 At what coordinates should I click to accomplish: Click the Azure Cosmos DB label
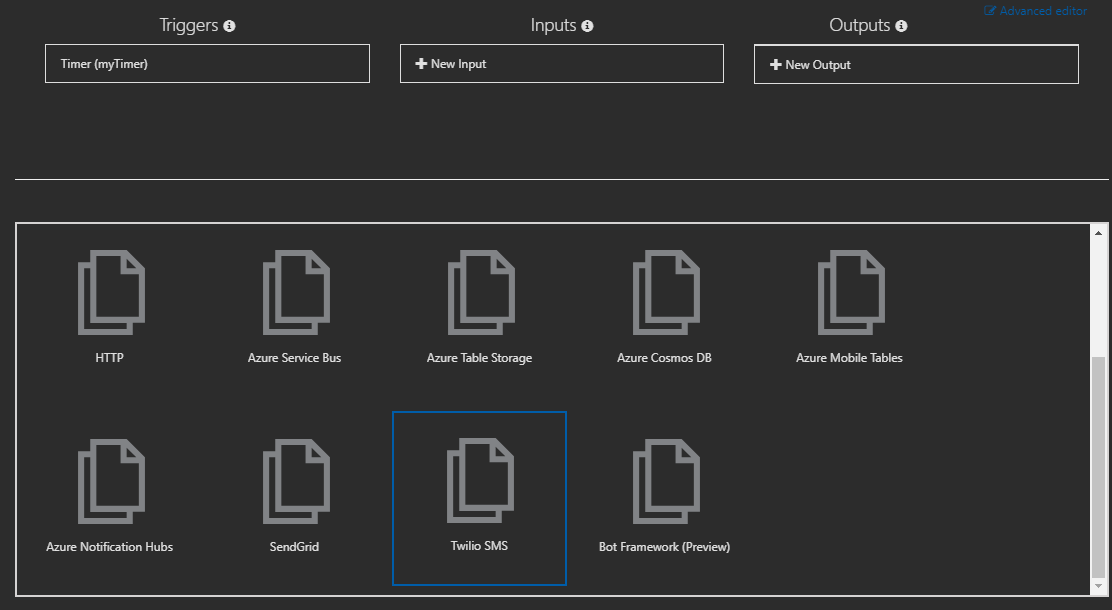[665, 358]
